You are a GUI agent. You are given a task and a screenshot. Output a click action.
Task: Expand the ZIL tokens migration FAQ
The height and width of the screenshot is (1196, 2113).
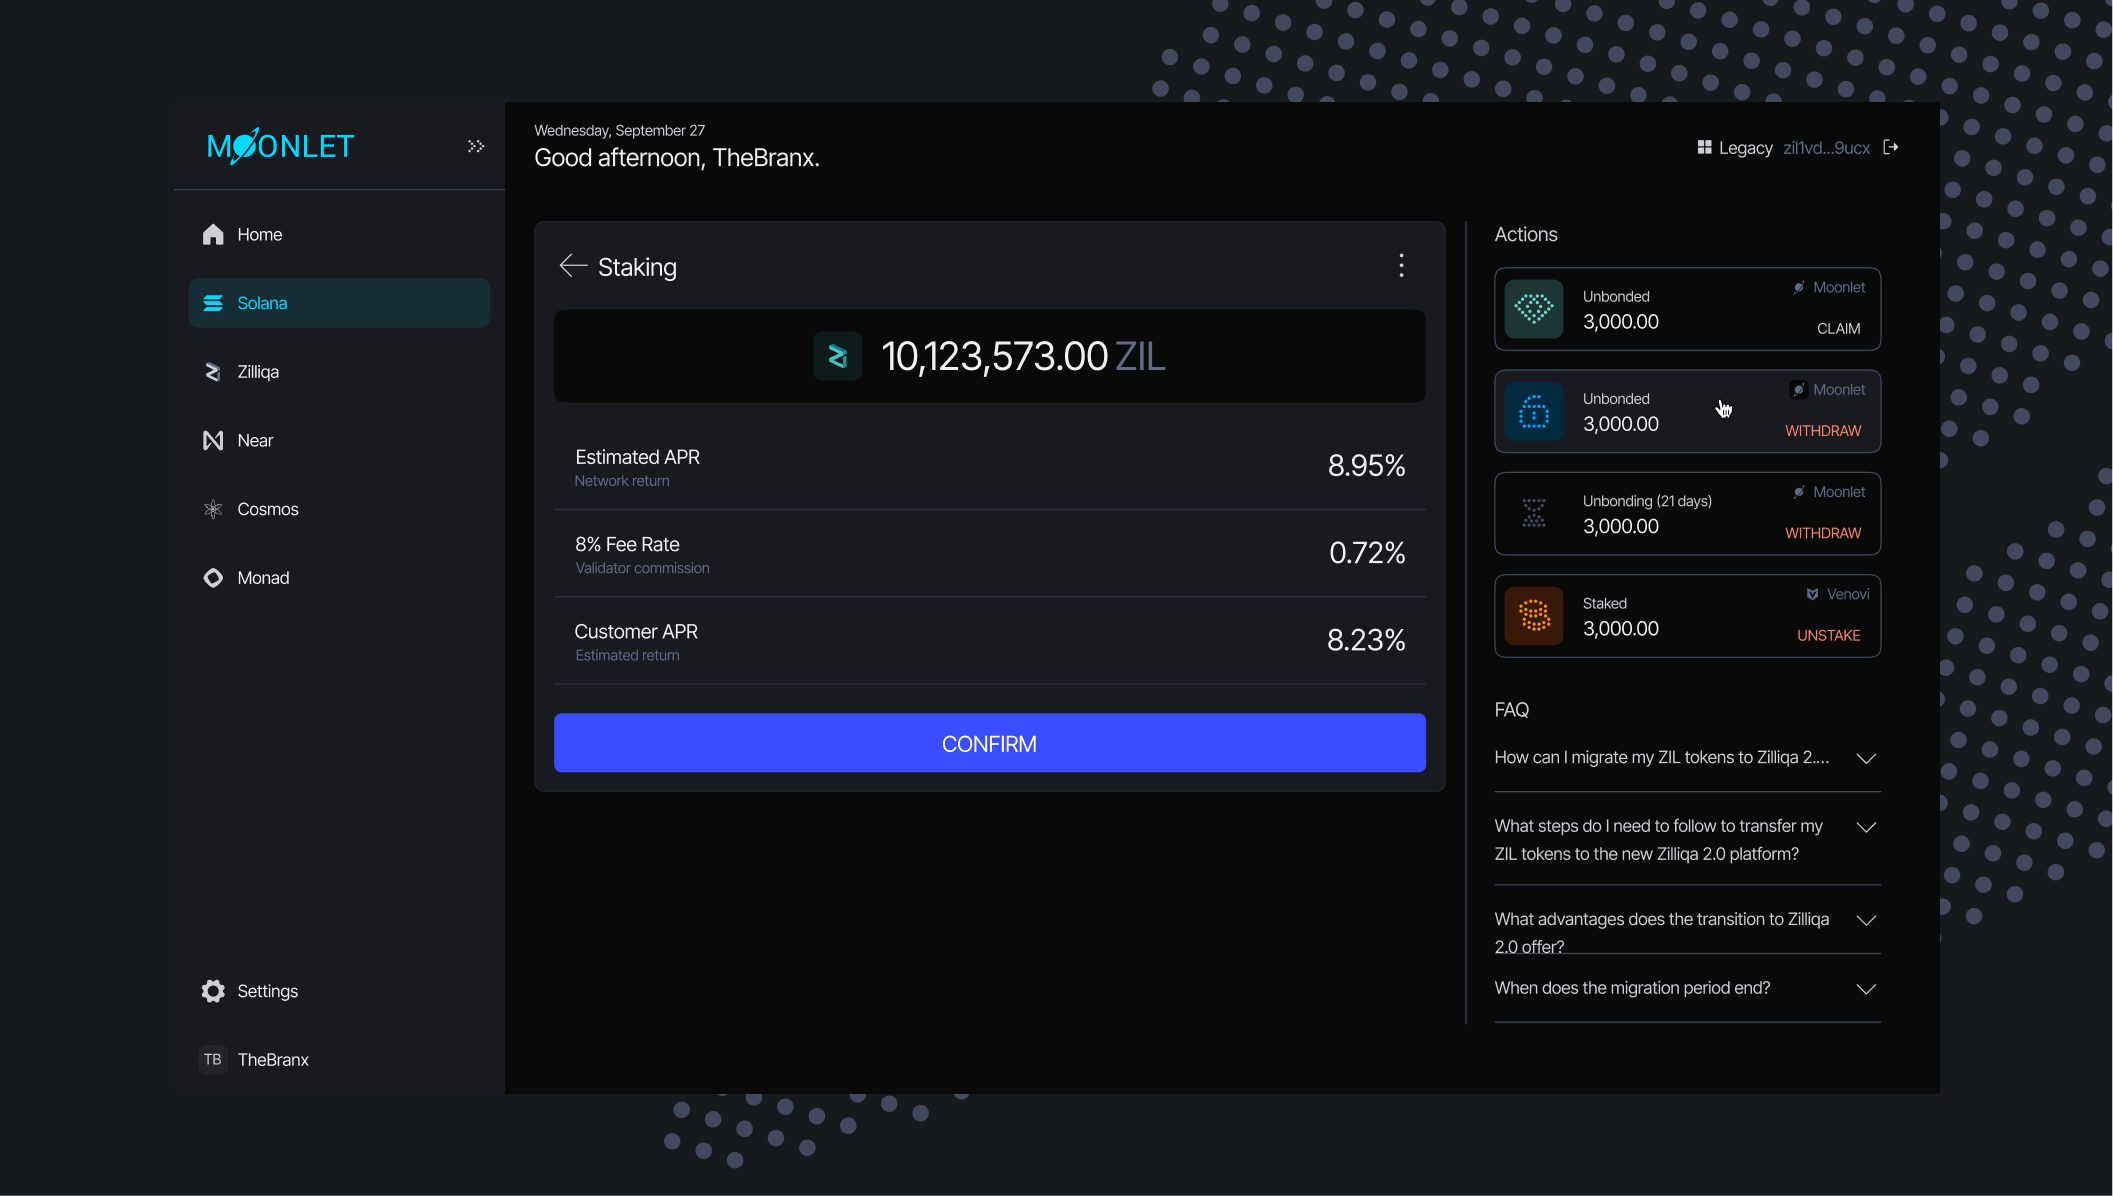click(1865, 758)
